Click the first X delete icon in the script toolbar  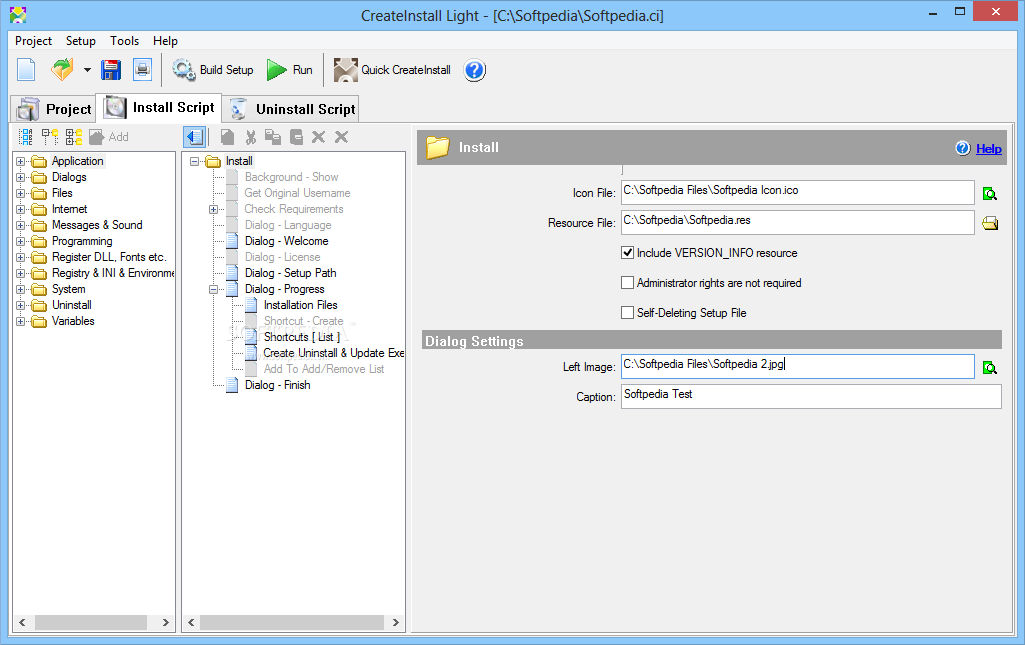pos(318,137)
